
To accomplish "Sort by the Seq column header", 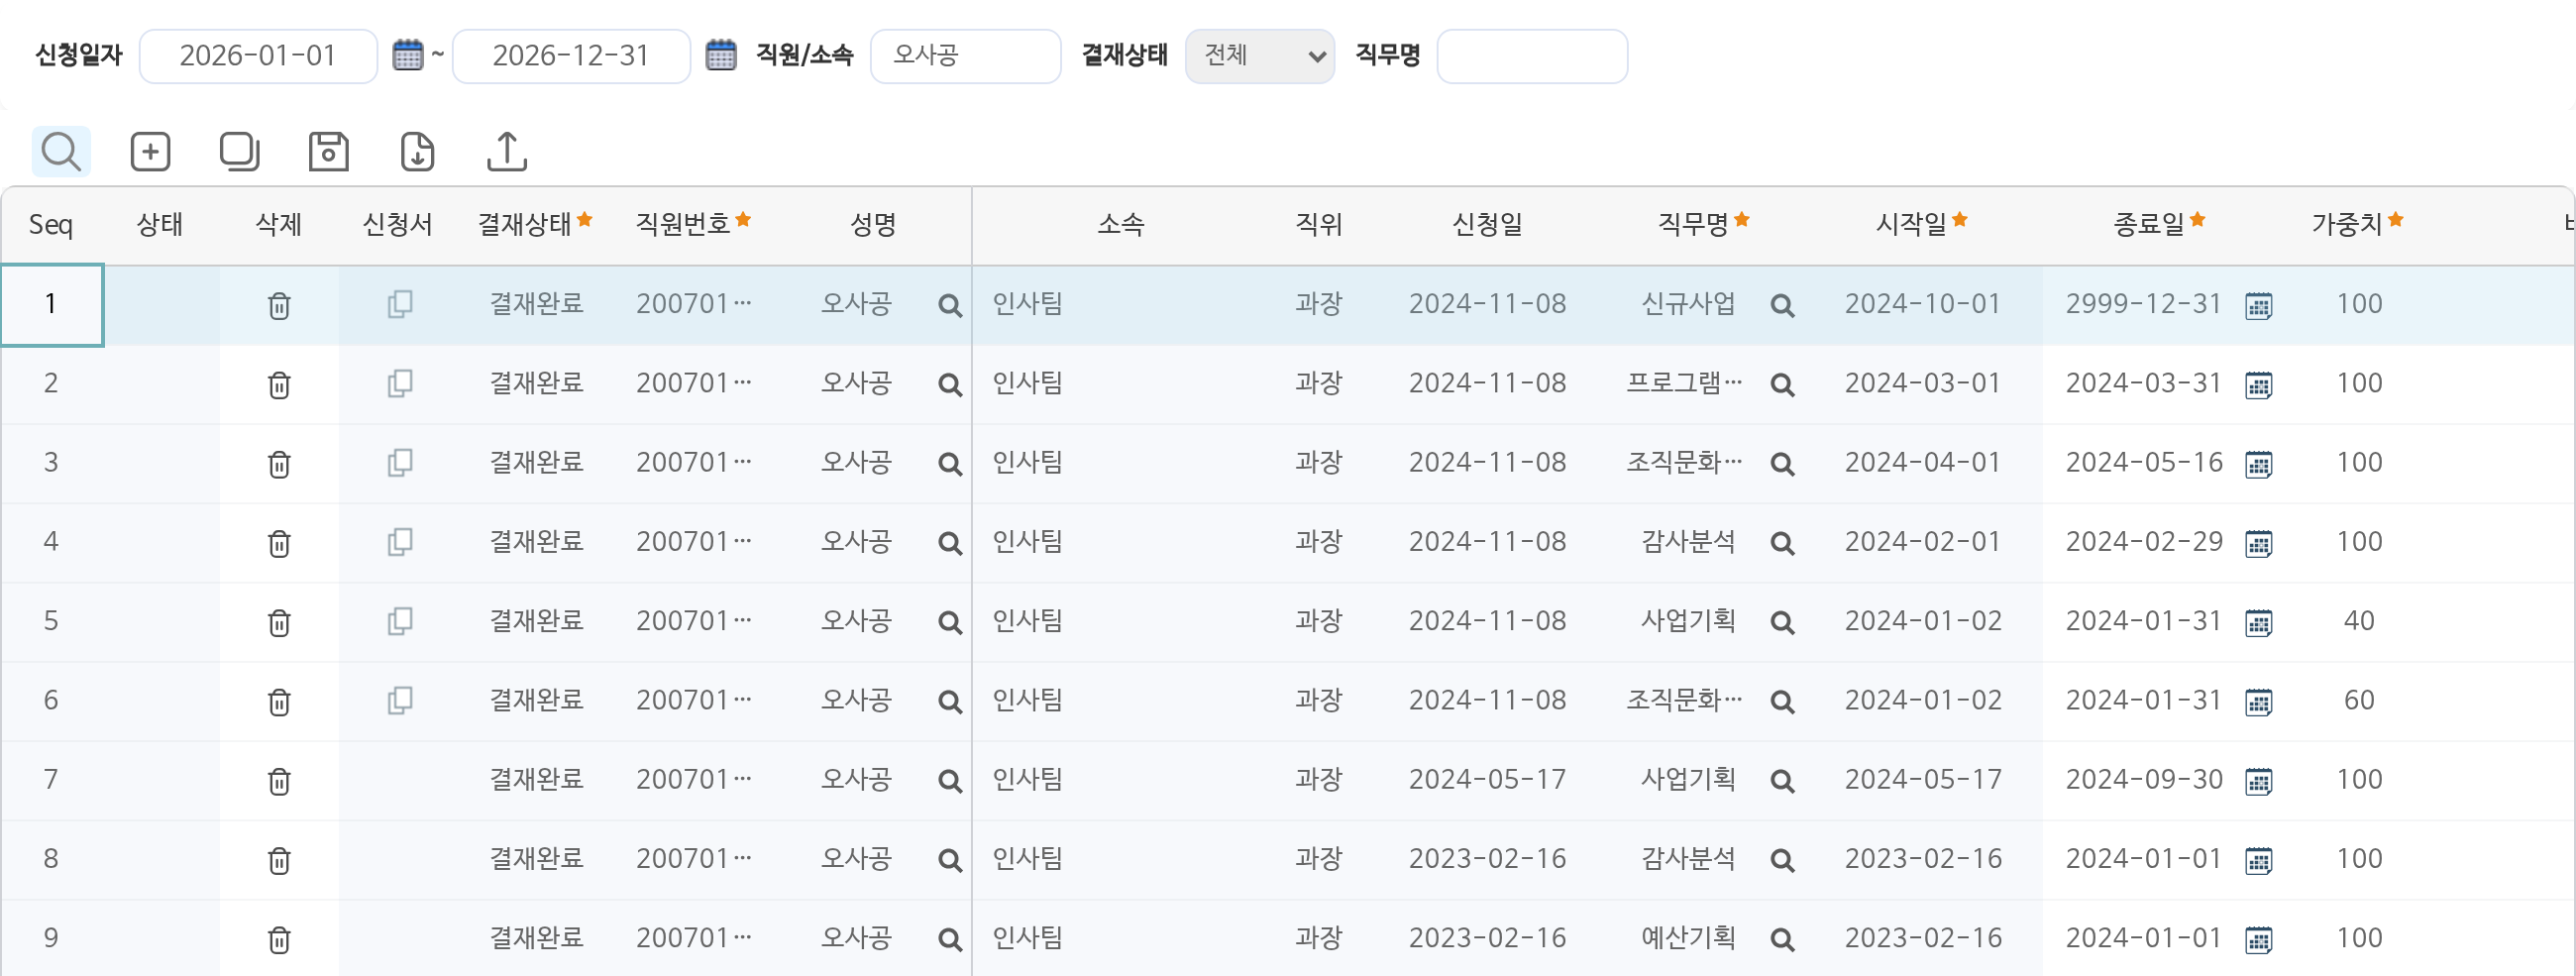I will tap(51, 224).
